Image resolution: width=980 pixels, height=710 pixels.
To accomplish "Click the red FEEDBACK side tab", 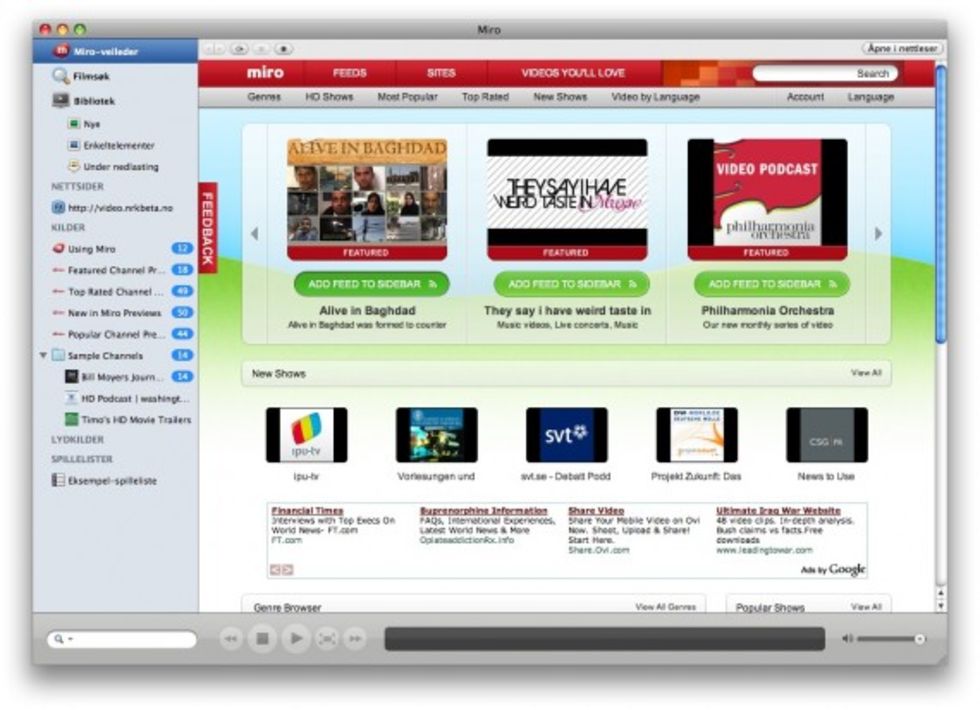I will (208, 227).
